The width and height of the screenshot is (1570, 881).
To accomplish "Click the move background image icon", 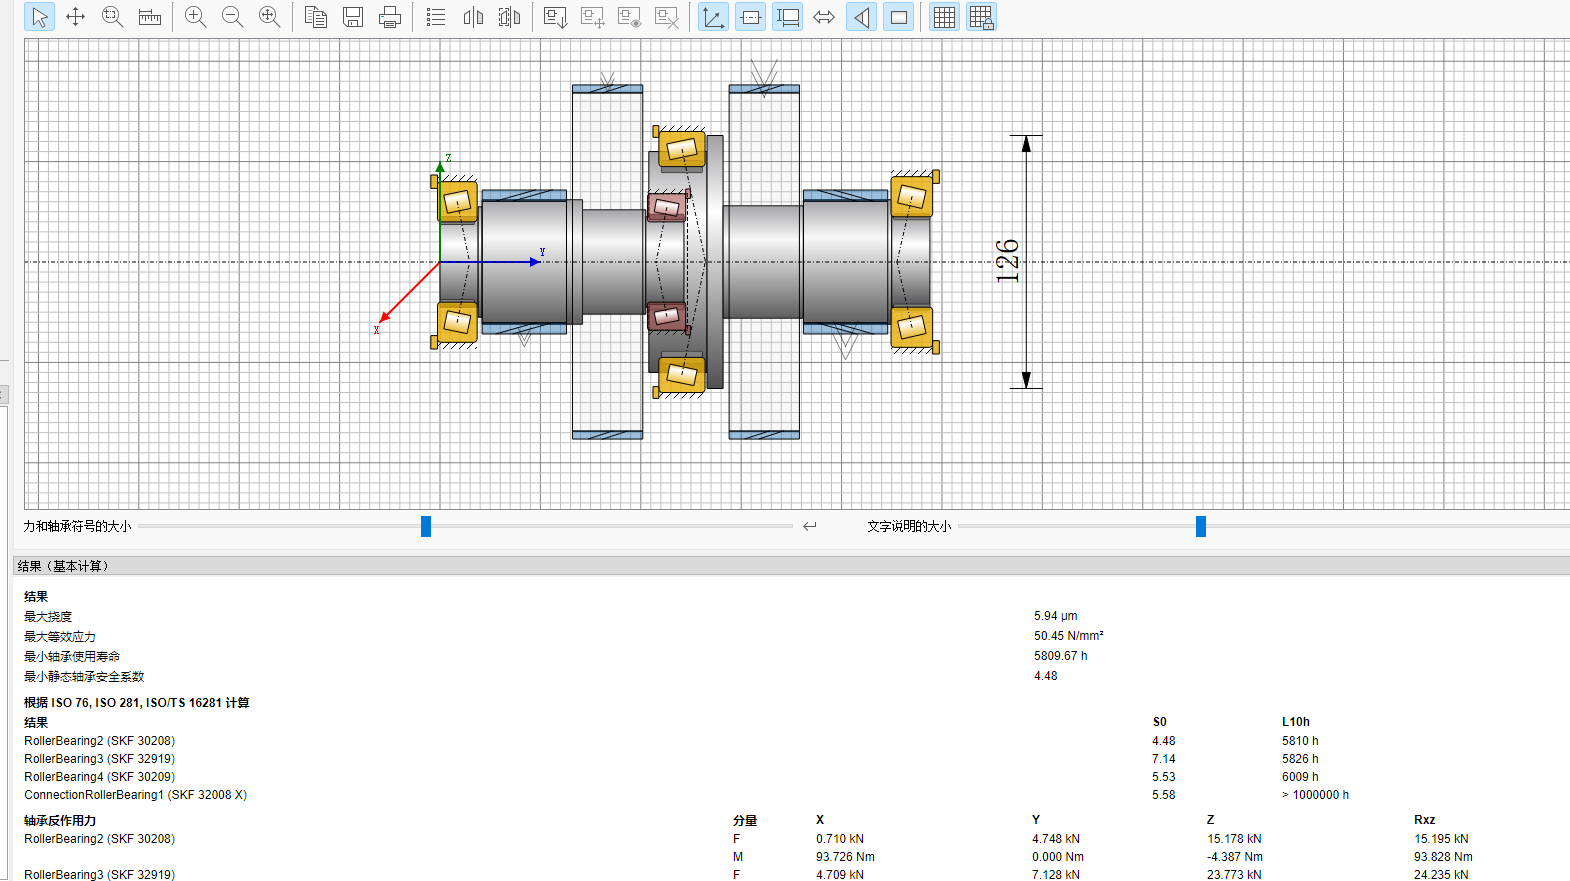I will pos(593,17).
